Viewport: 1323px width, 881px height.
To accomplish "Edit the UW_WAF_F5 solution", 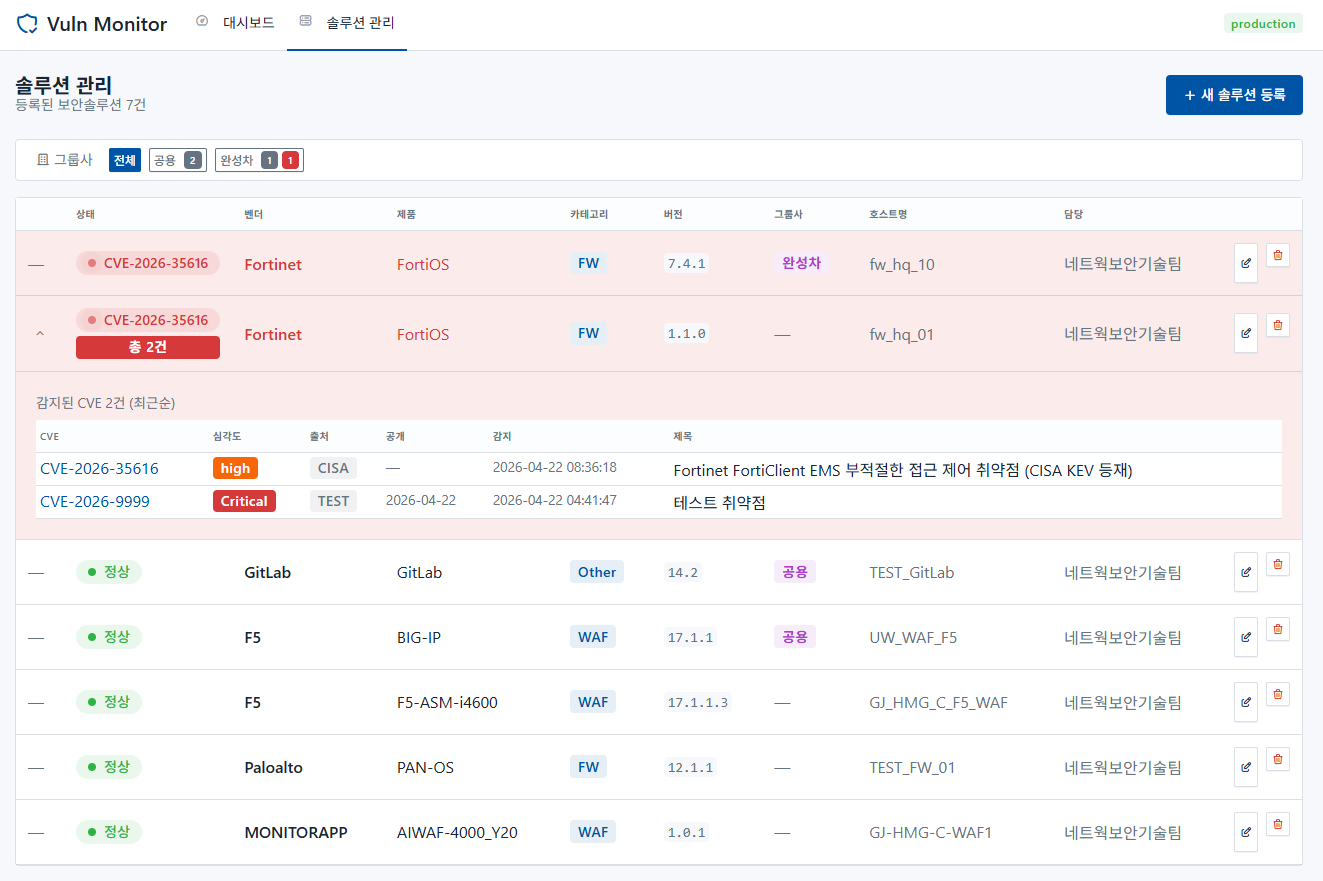I will pos(1246,637).
